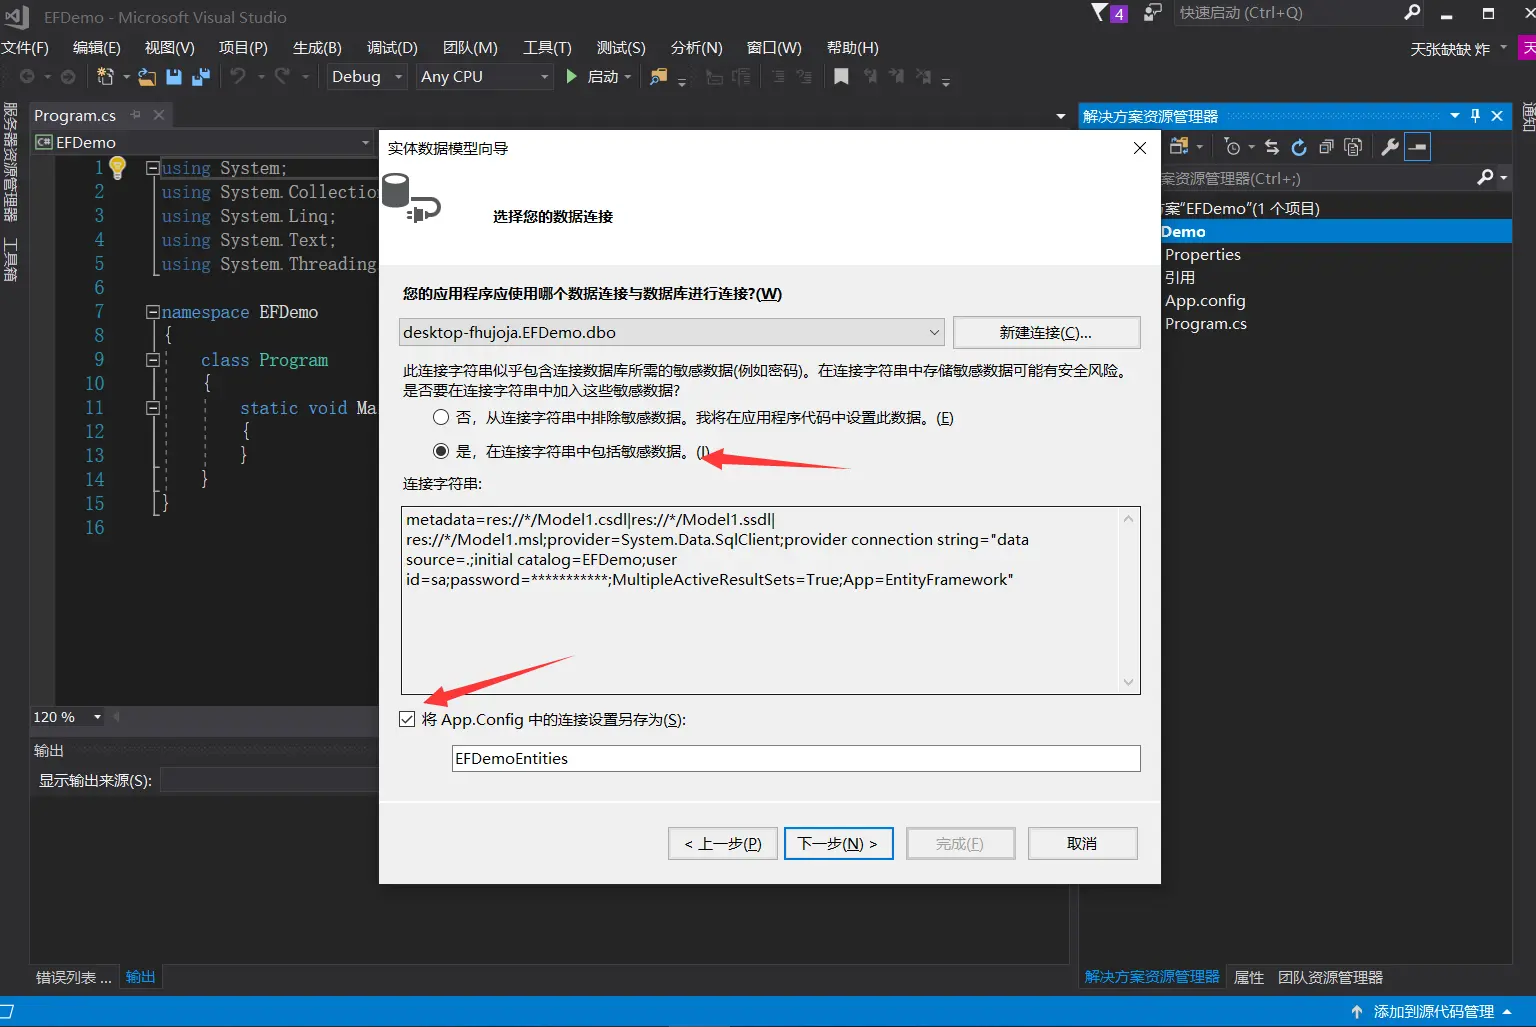Screen dimensions: 1536x1027
Task: Click the Save floppy disk icon
Action: click(x=174, y=76)
